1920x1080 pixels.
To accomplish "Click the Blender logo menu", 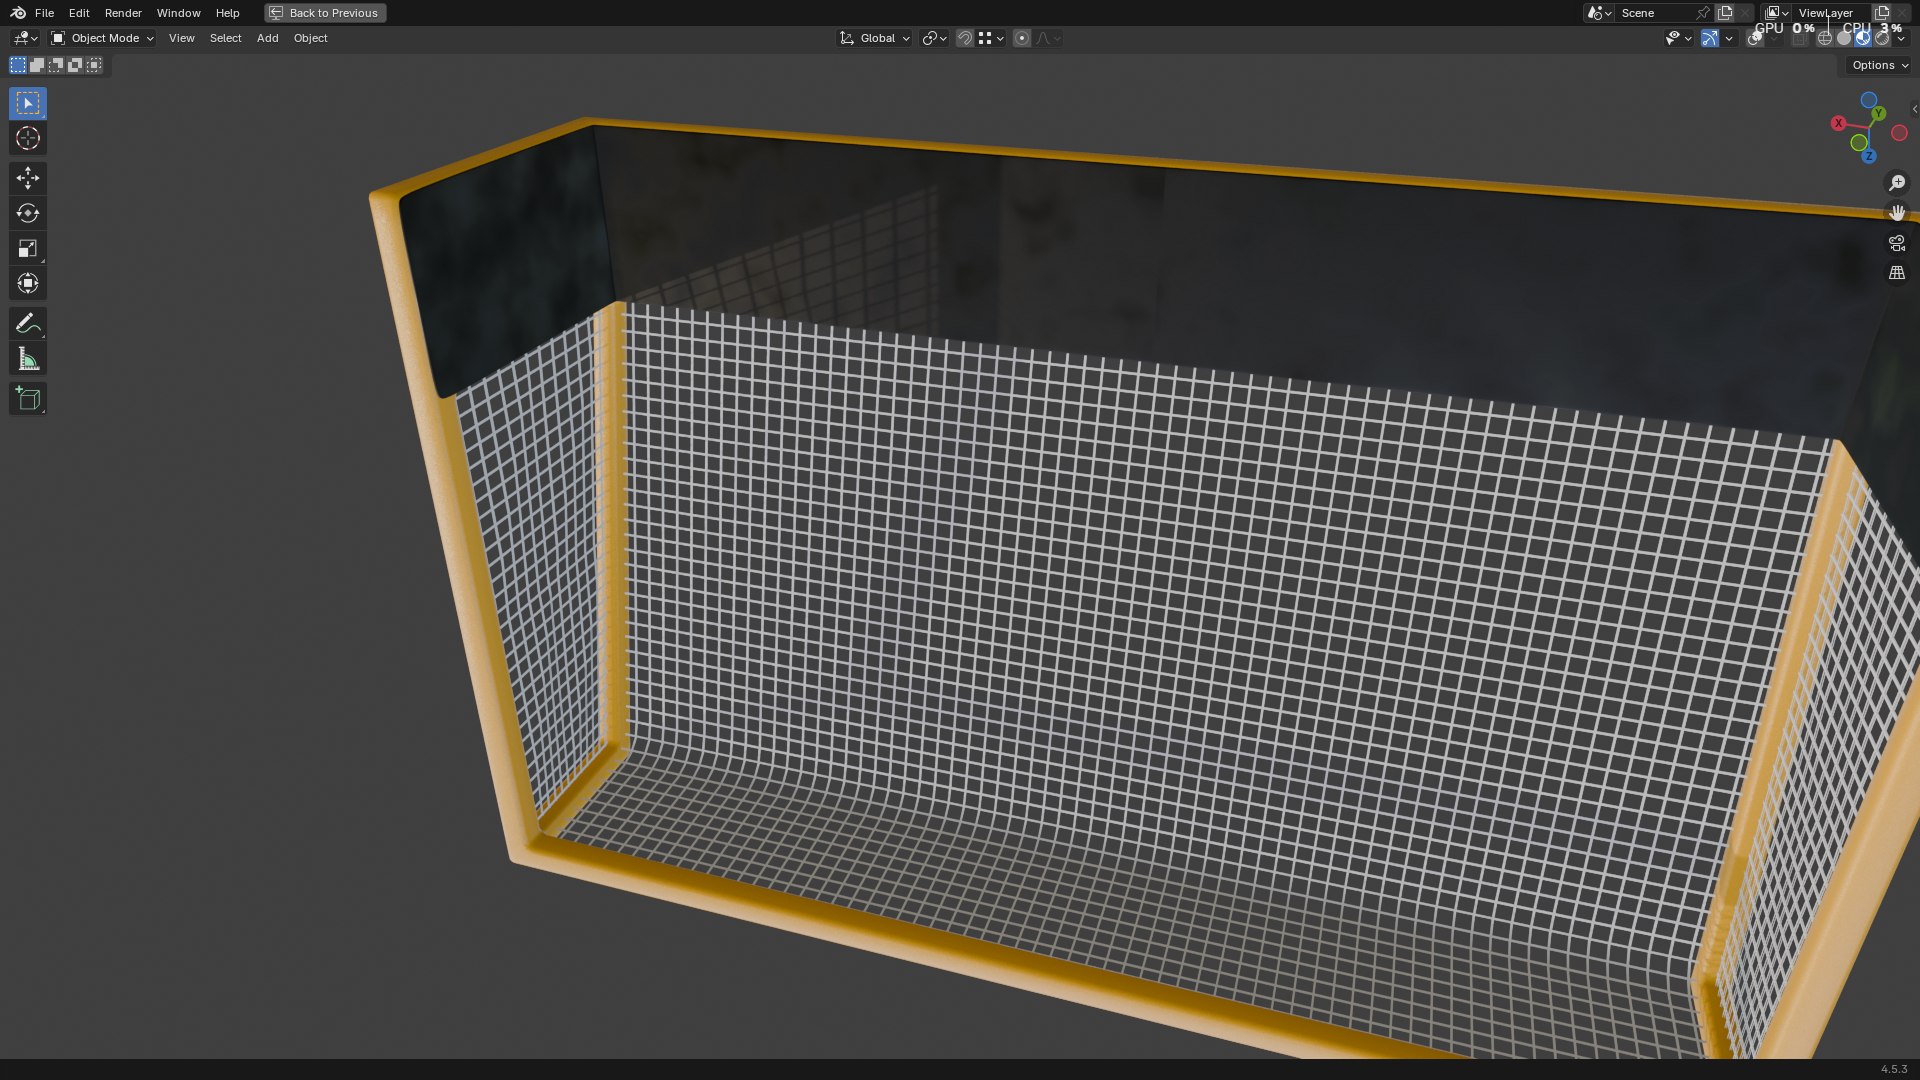I will point(18,13).
